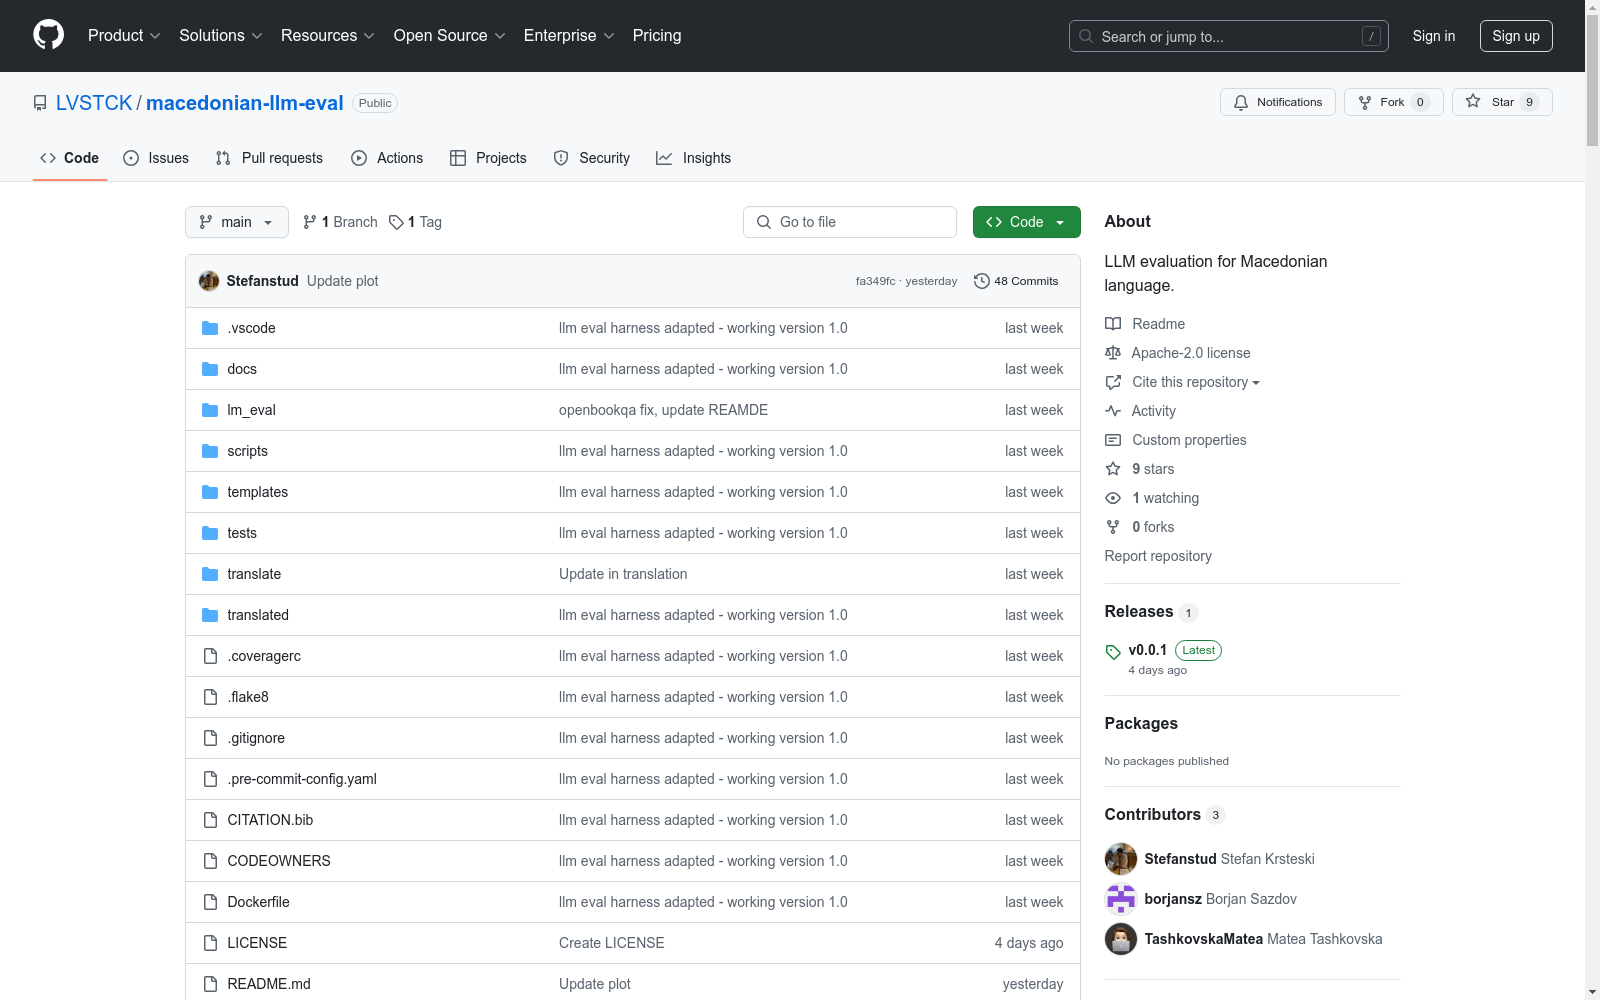This screenshot has width=1600, height=1000.
Task: Expand the Resources dropdown menu
Action: (328, 36)
